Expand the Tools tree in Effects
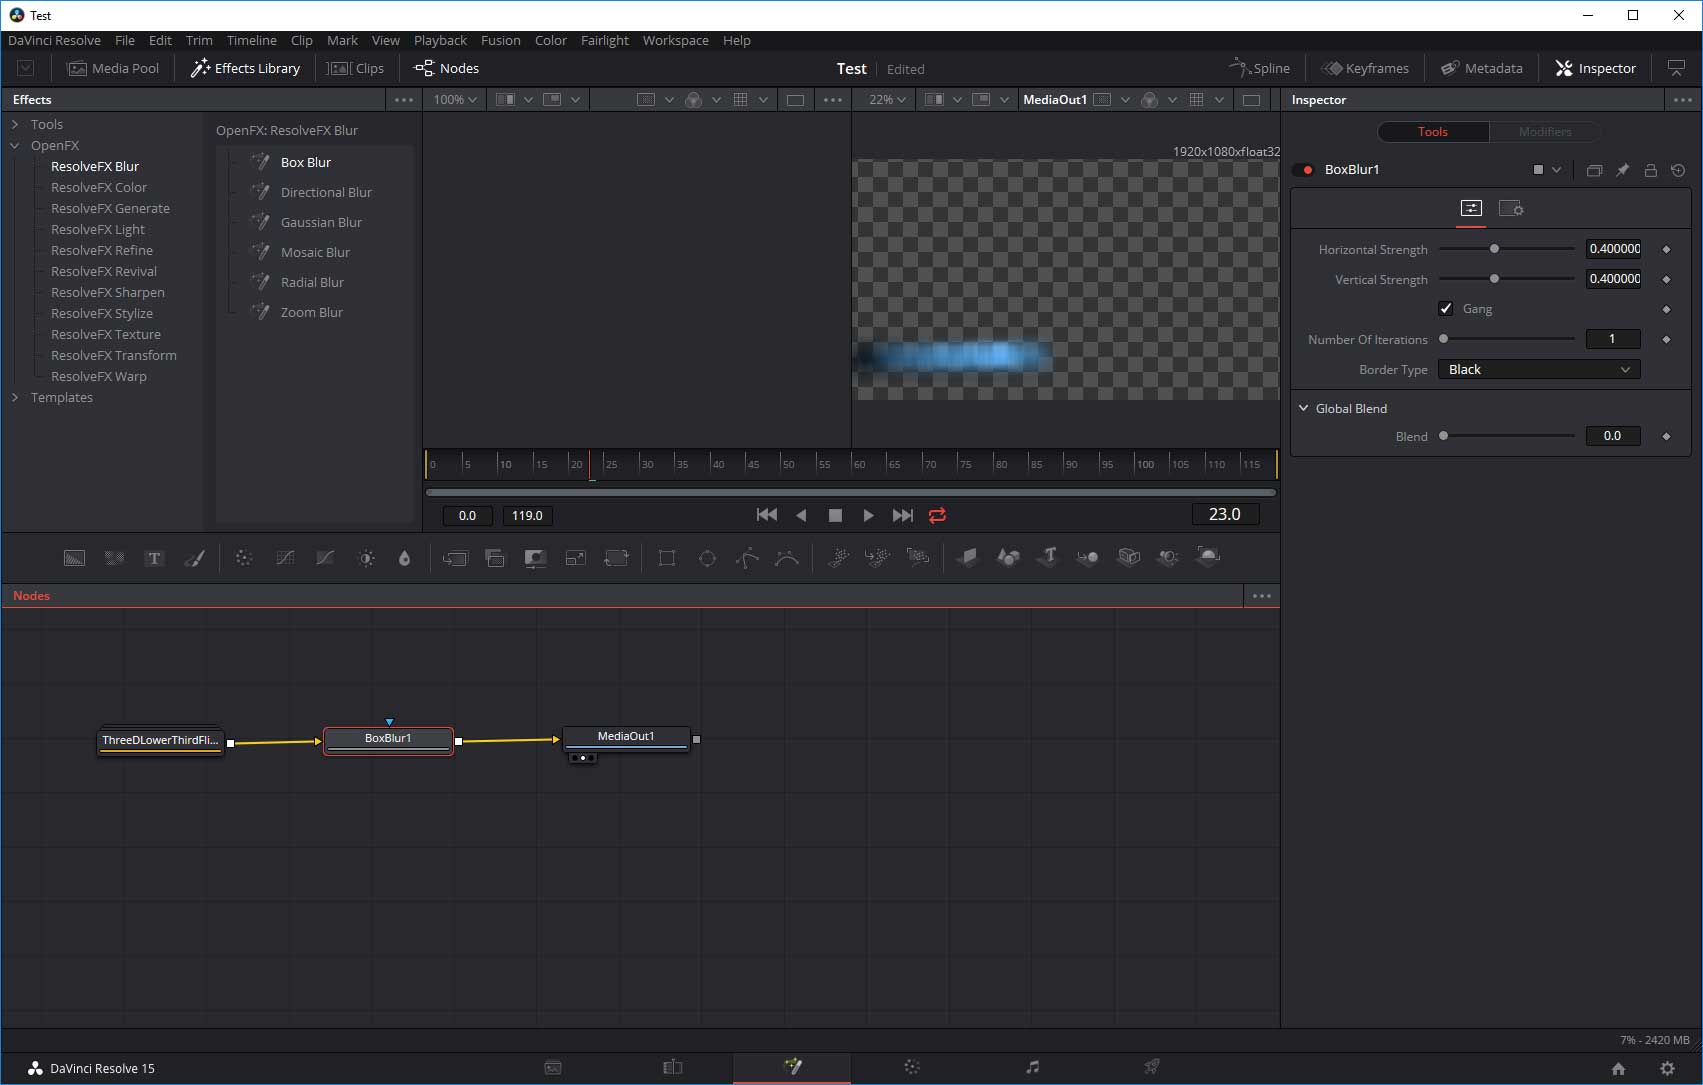The height and width of the screenshot is (1085, 1703). 15,124
